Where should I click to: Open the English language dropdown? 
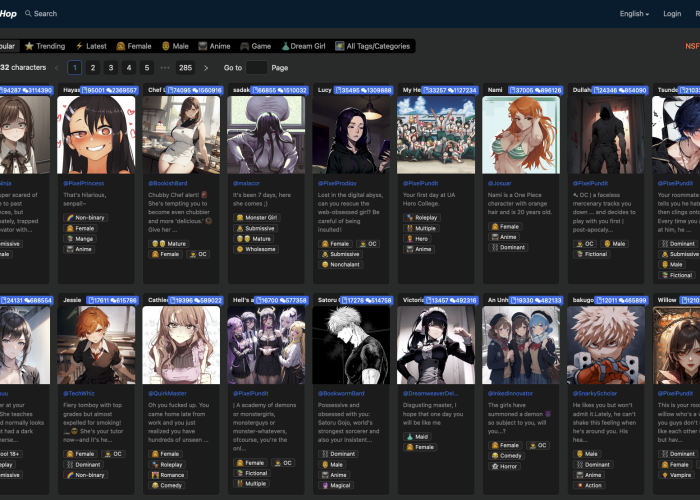(x=634, y=14)
